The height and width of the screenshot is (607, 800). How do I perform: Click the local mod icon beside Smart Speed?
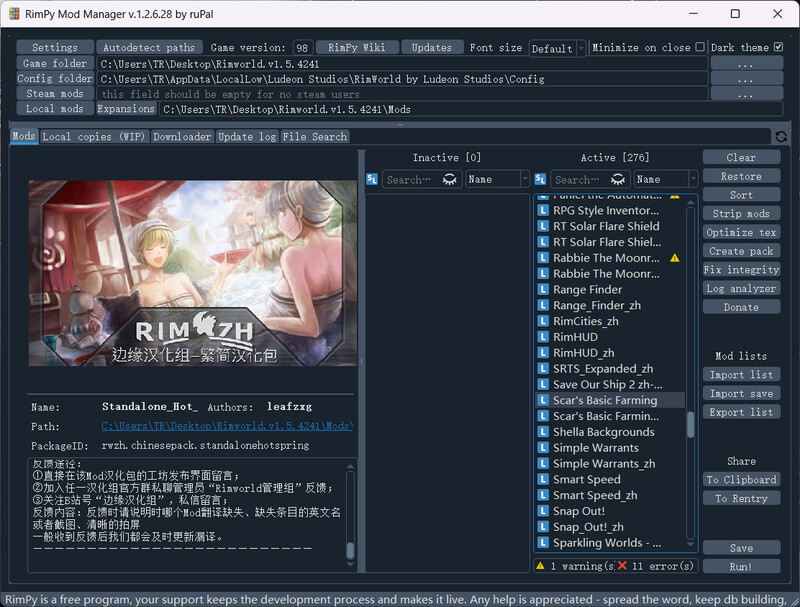(543, 480)
